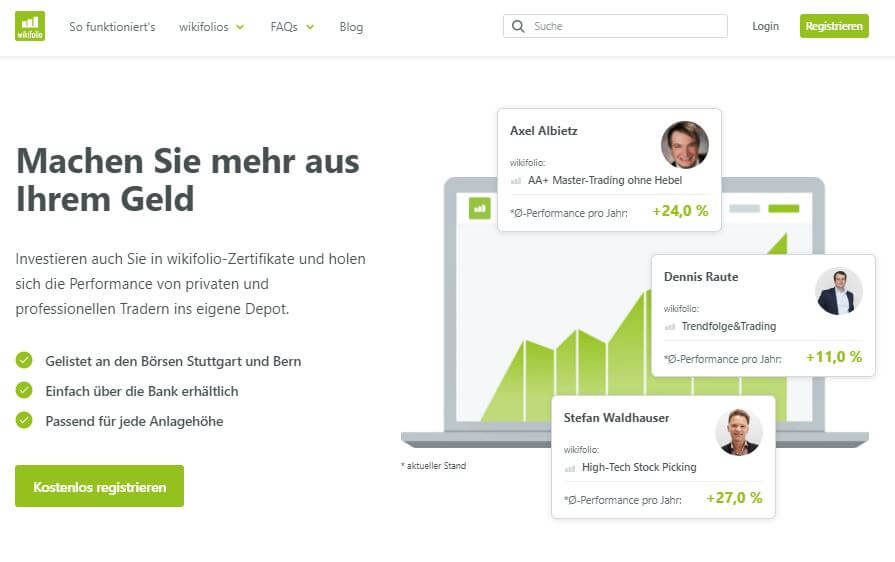This screenshot has width=895, height=562.
Task: Click Ø-Performance pro Jahr label in Stefan Waldhauser card
Action: click(623, 500)
